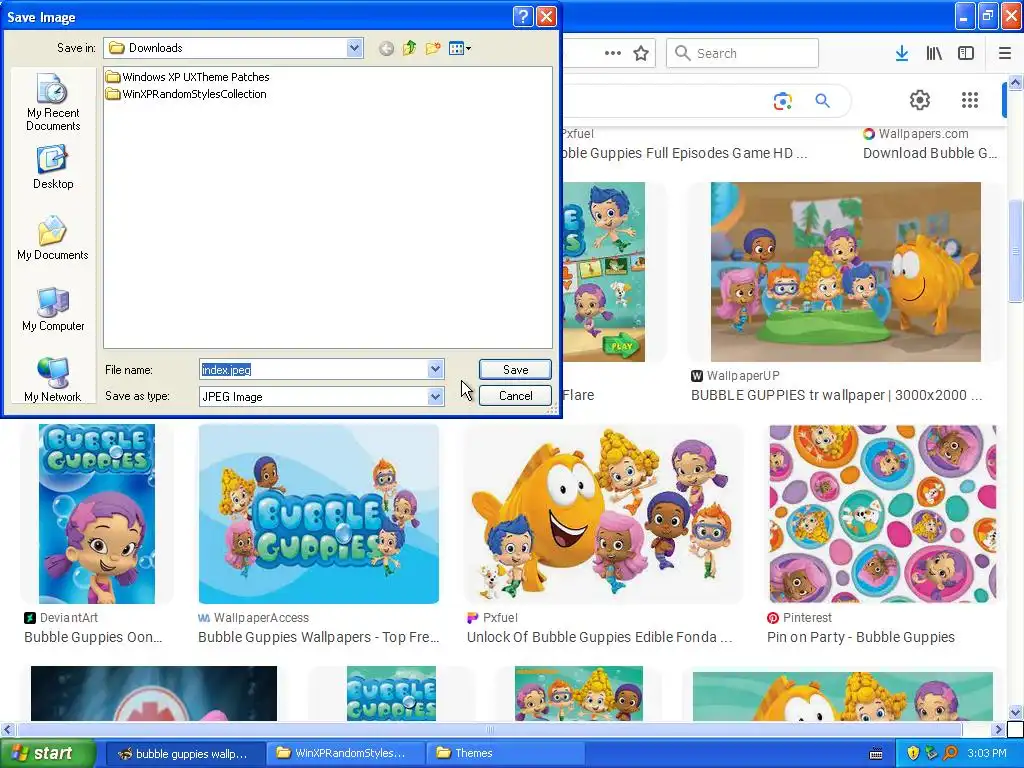
Task: Open WallpaperUP Bubble Guppies classroom thumbnail
Action: [x=846, y=272]
